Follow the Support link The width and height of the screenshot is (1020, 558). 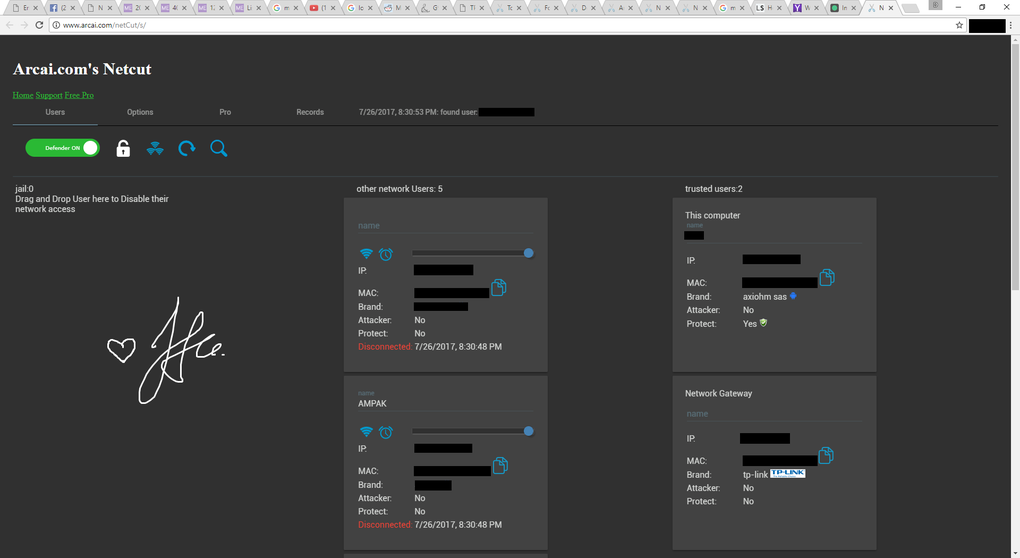[x=49, y=95]
